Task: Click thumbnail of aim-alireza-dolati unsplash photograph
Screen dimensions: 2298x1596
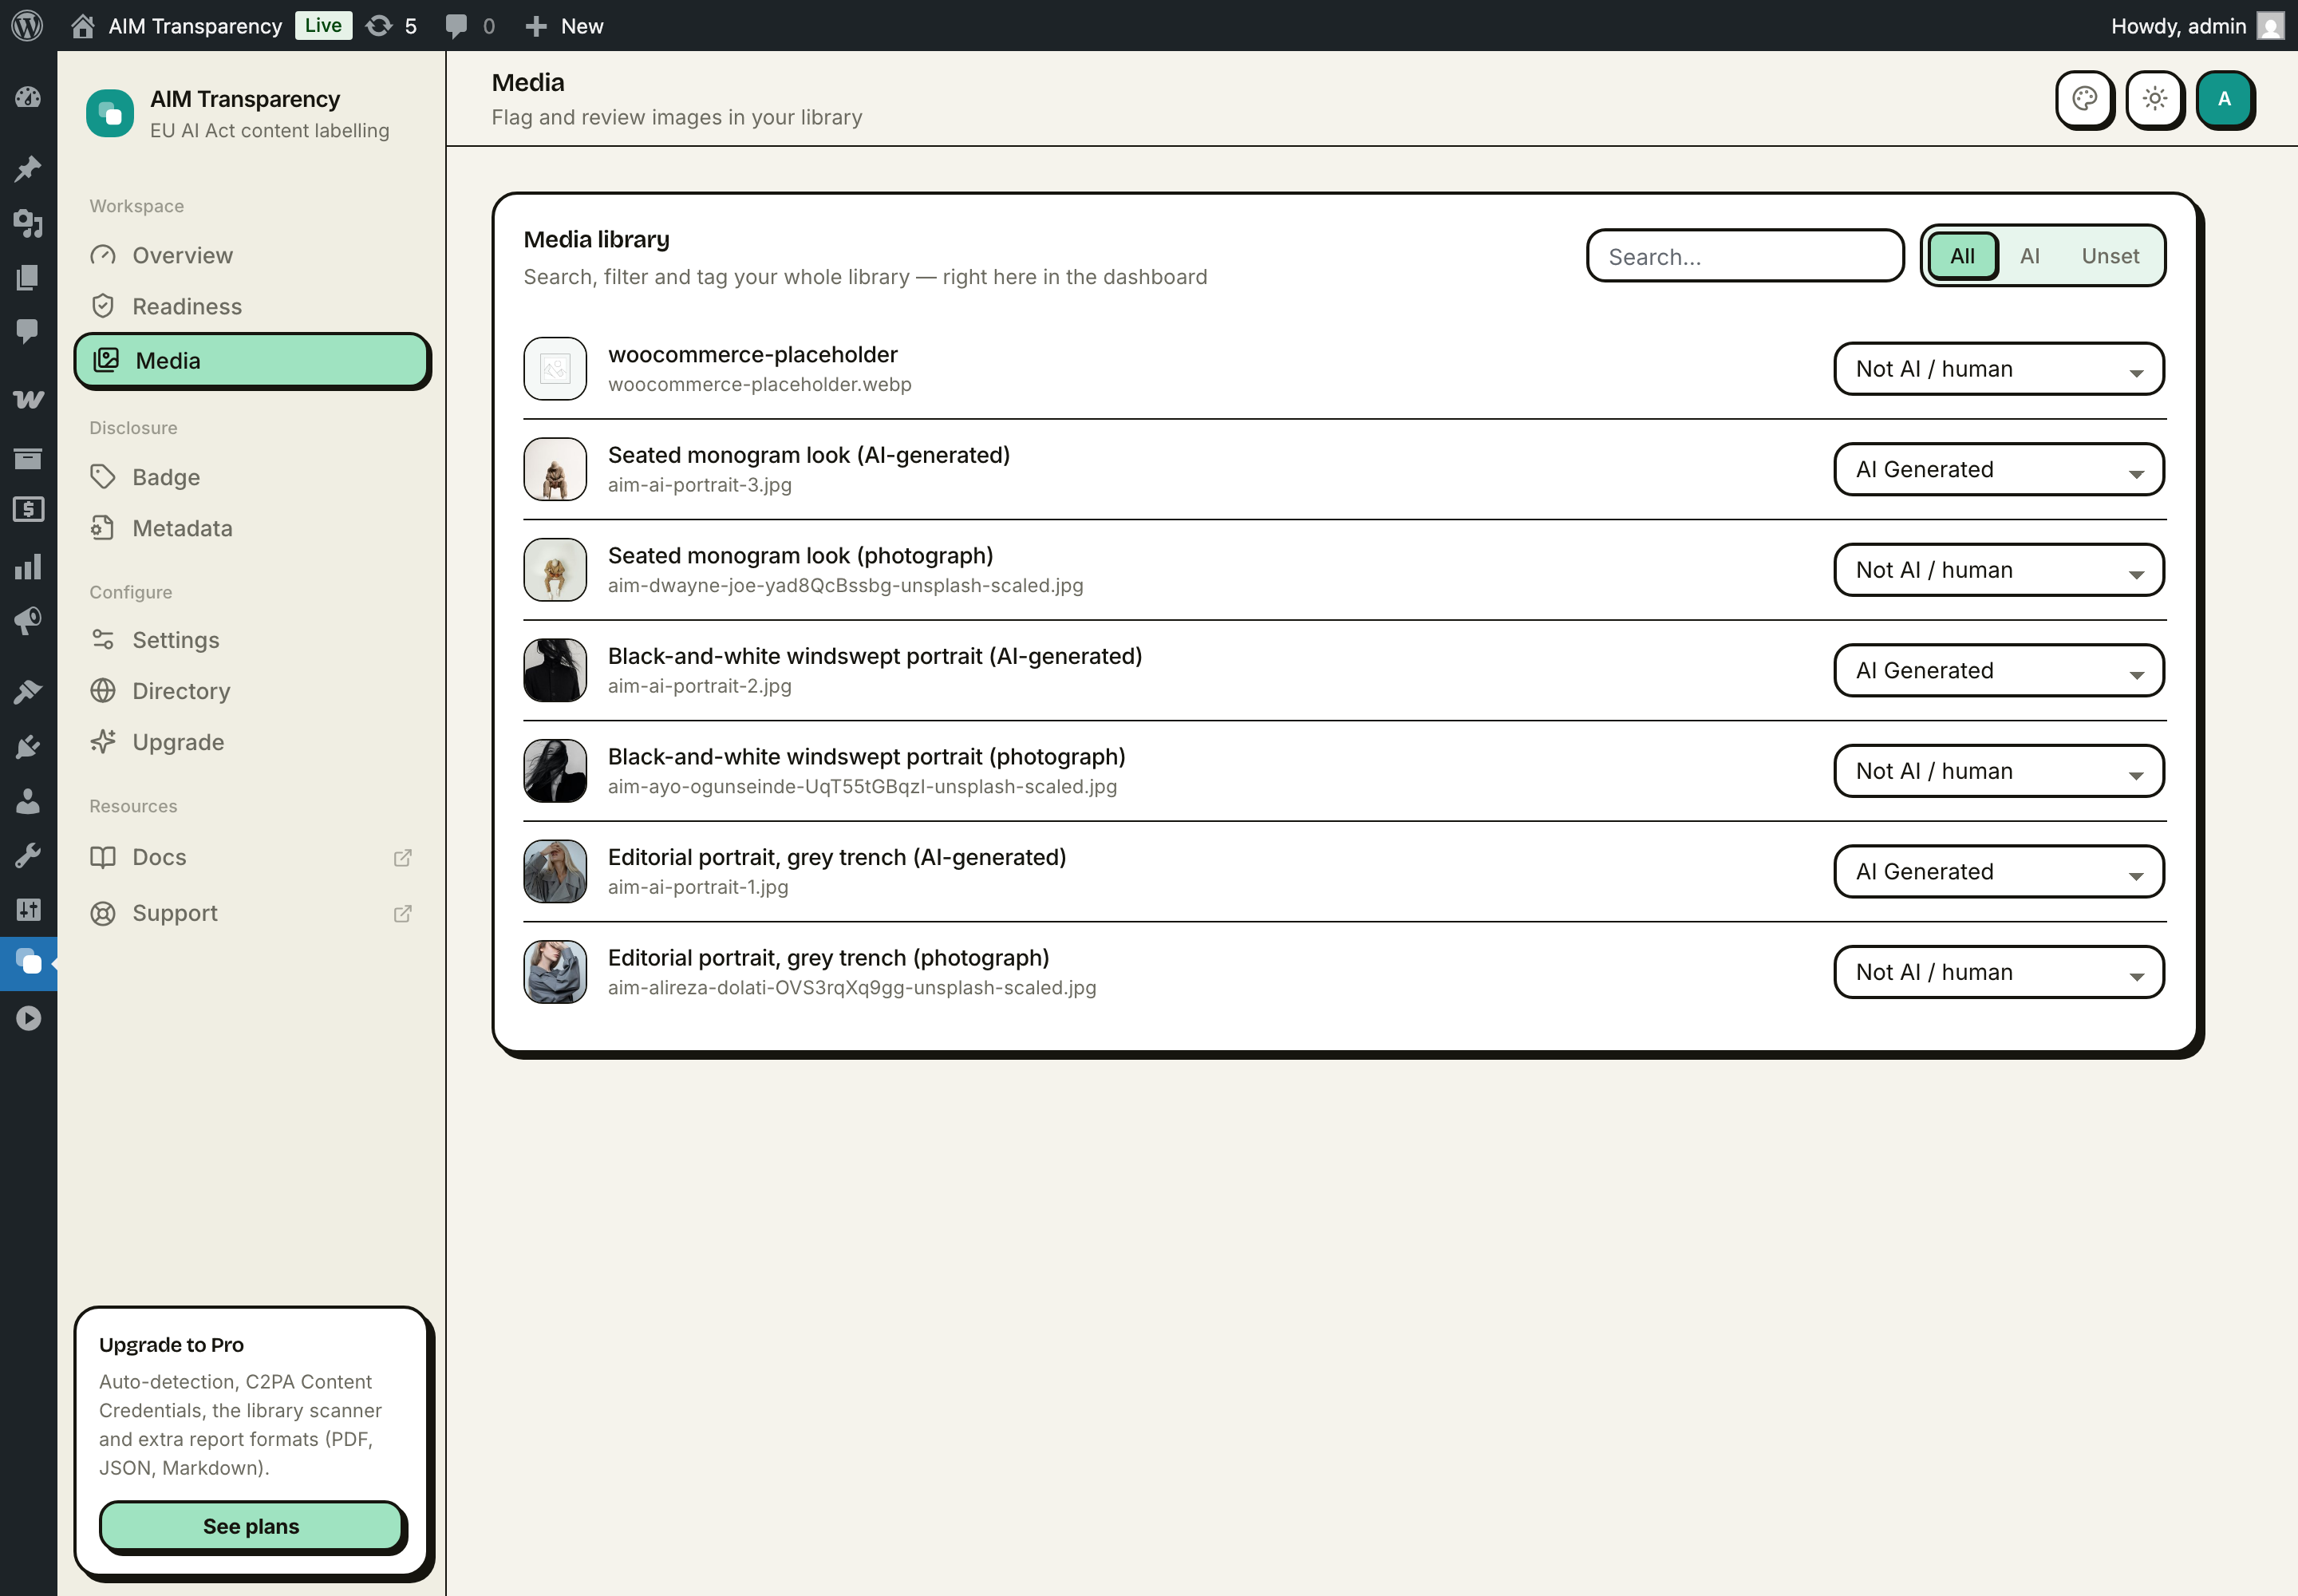Action: tap(555, 972)
